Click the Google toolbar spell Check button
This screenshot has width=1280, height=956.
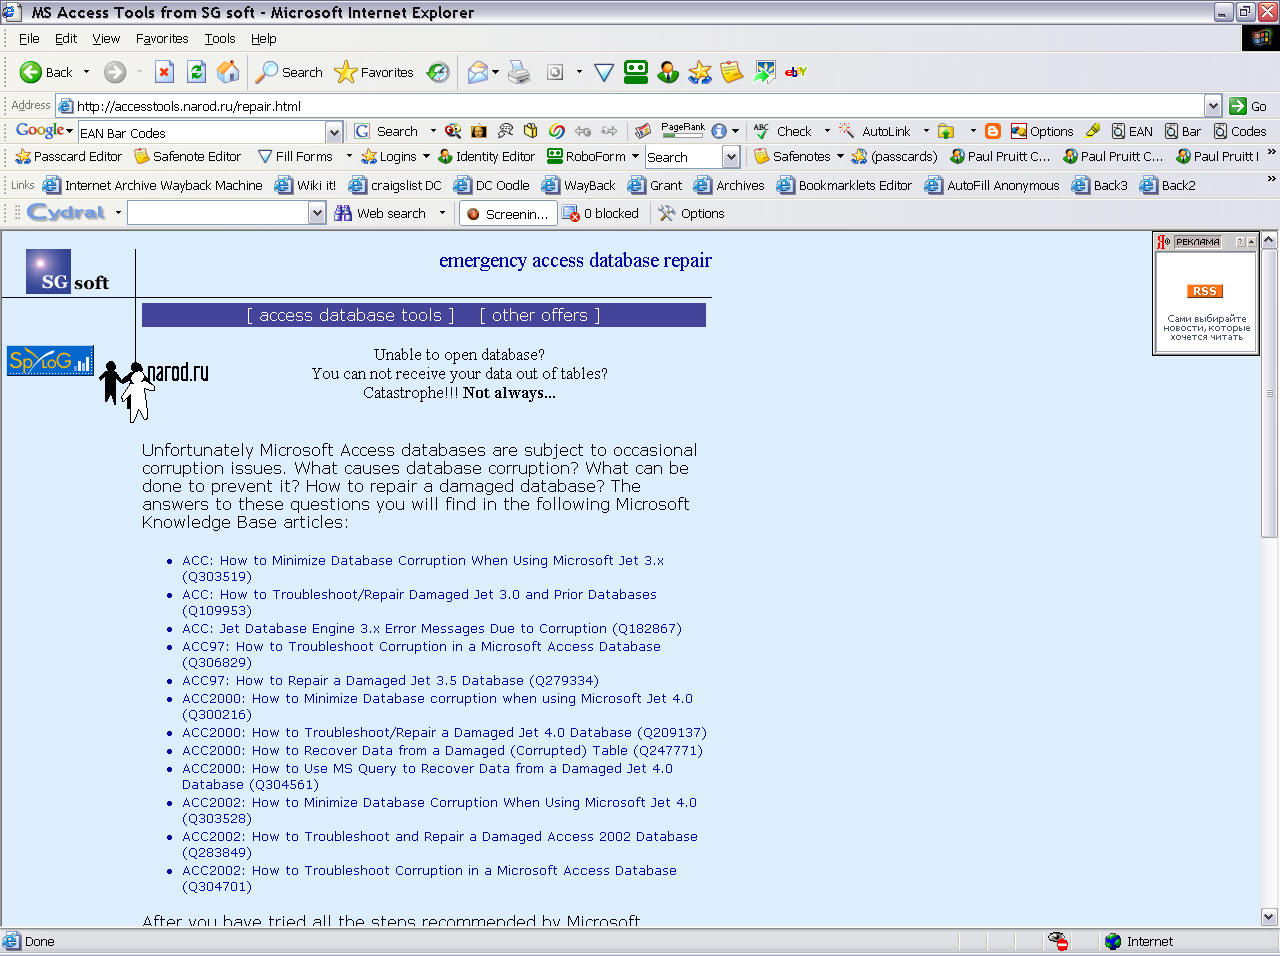pos(783,131)
